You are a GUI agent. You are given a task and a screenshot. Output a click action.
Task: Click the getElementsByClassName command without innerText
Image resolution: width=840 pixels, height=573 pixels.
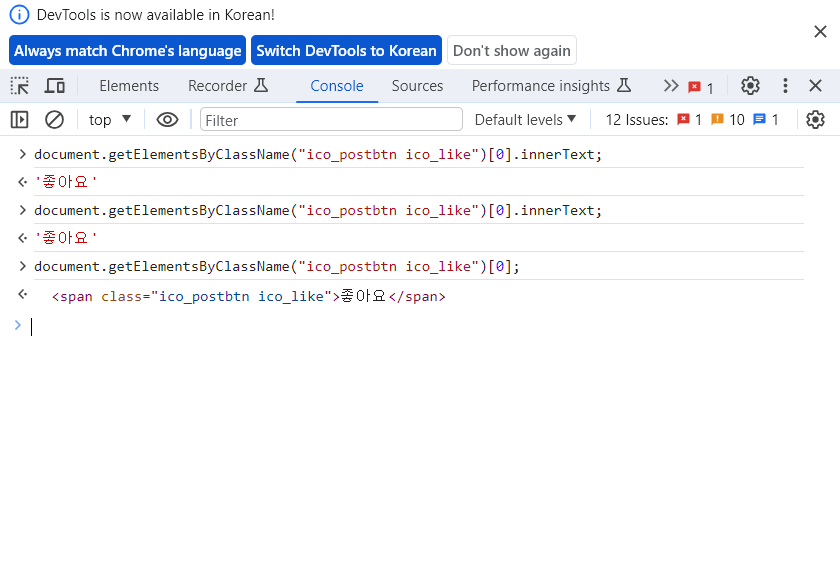[x=277, y=266]
